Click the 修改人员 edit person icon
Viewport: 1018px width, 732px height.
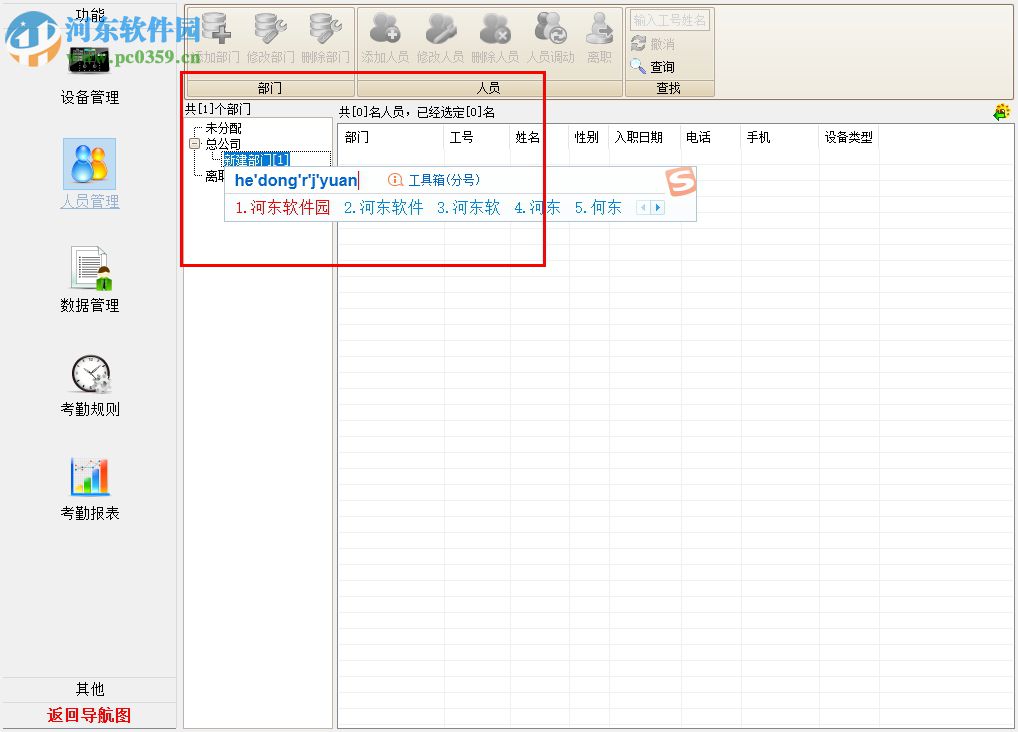(x=440, y=28)
